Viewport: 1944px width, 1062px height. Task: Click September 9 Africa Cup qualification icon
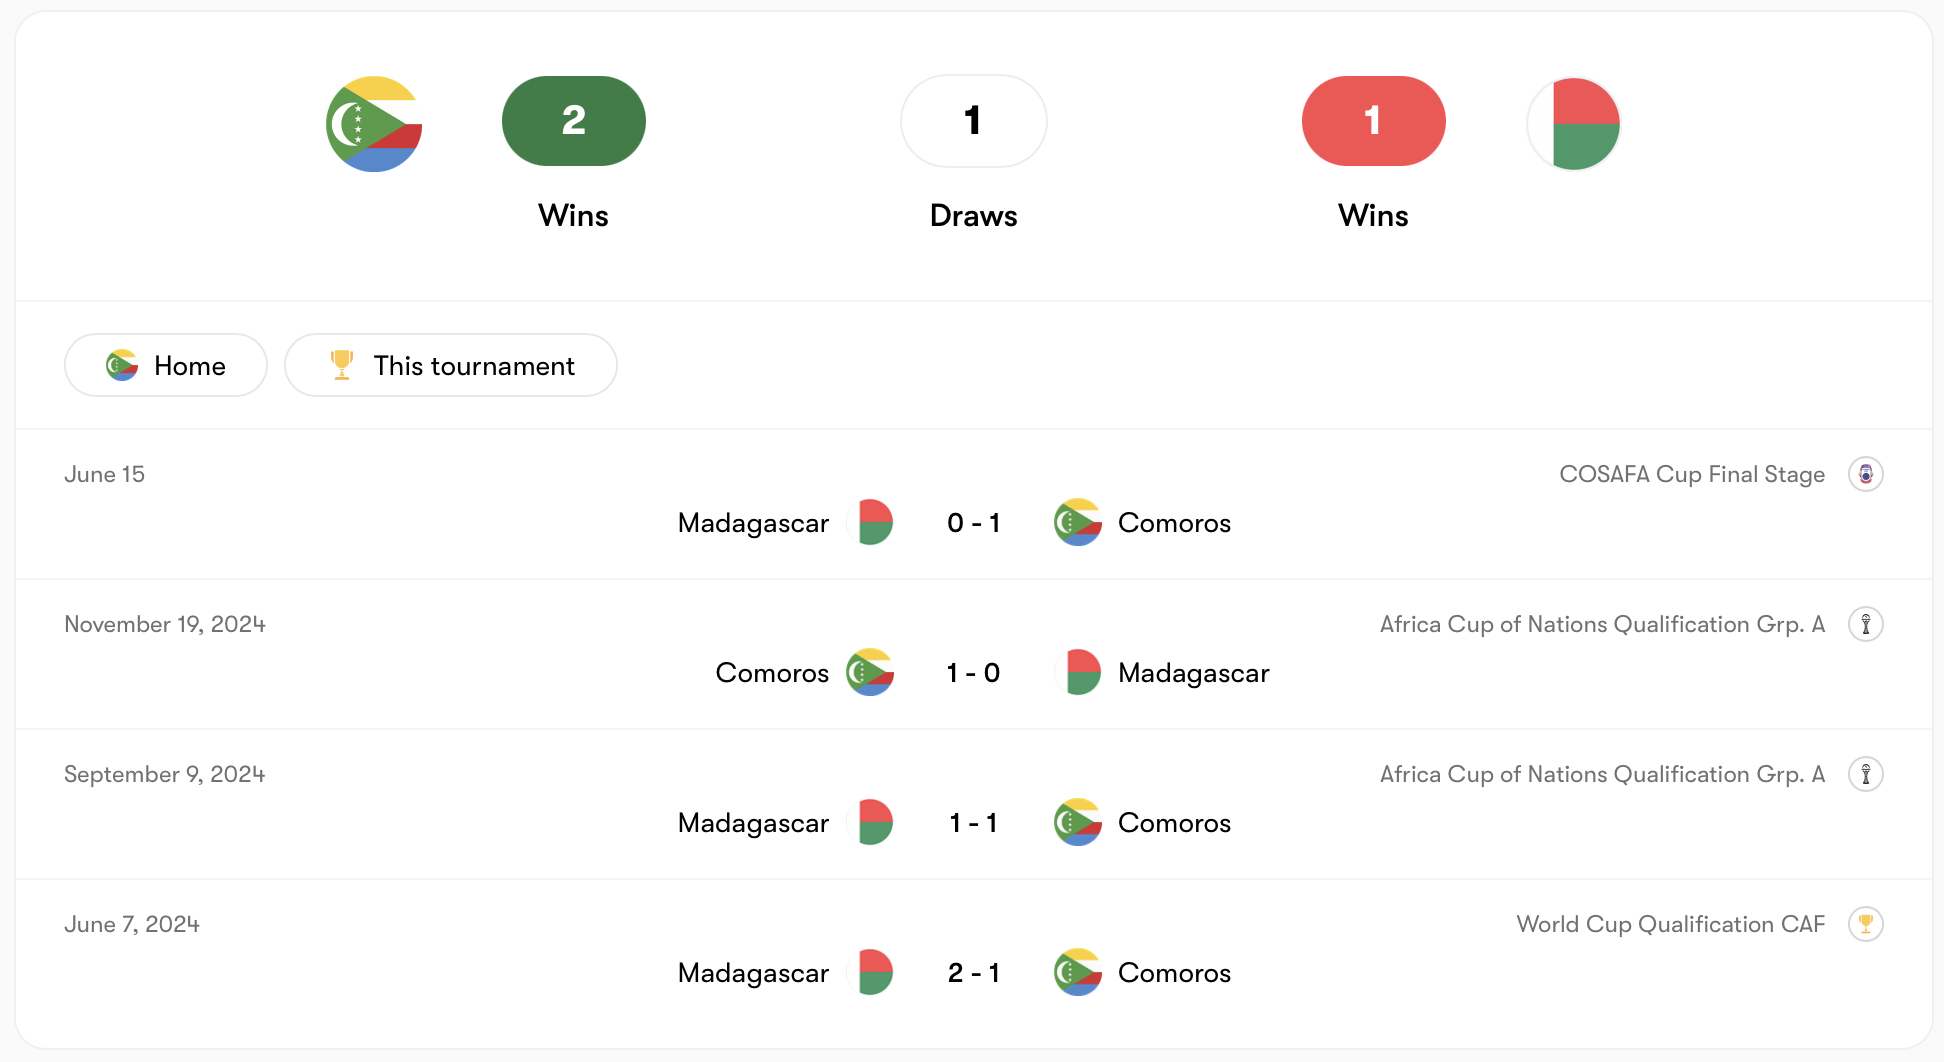coord(1865,774)
